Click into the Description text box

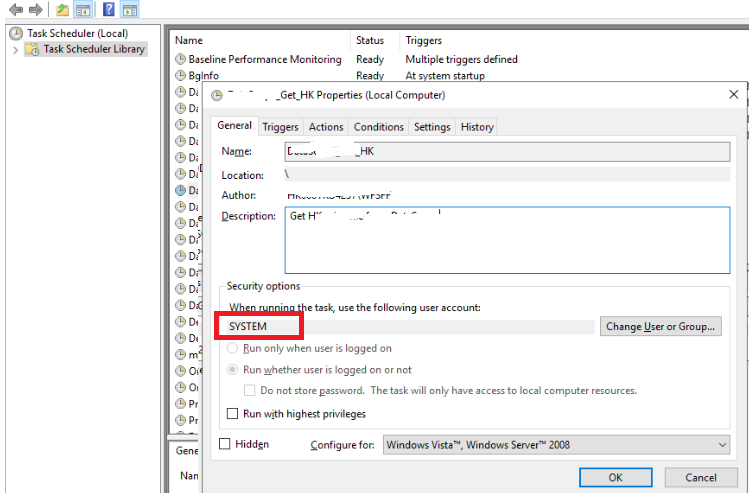click(x=507, y=240)
